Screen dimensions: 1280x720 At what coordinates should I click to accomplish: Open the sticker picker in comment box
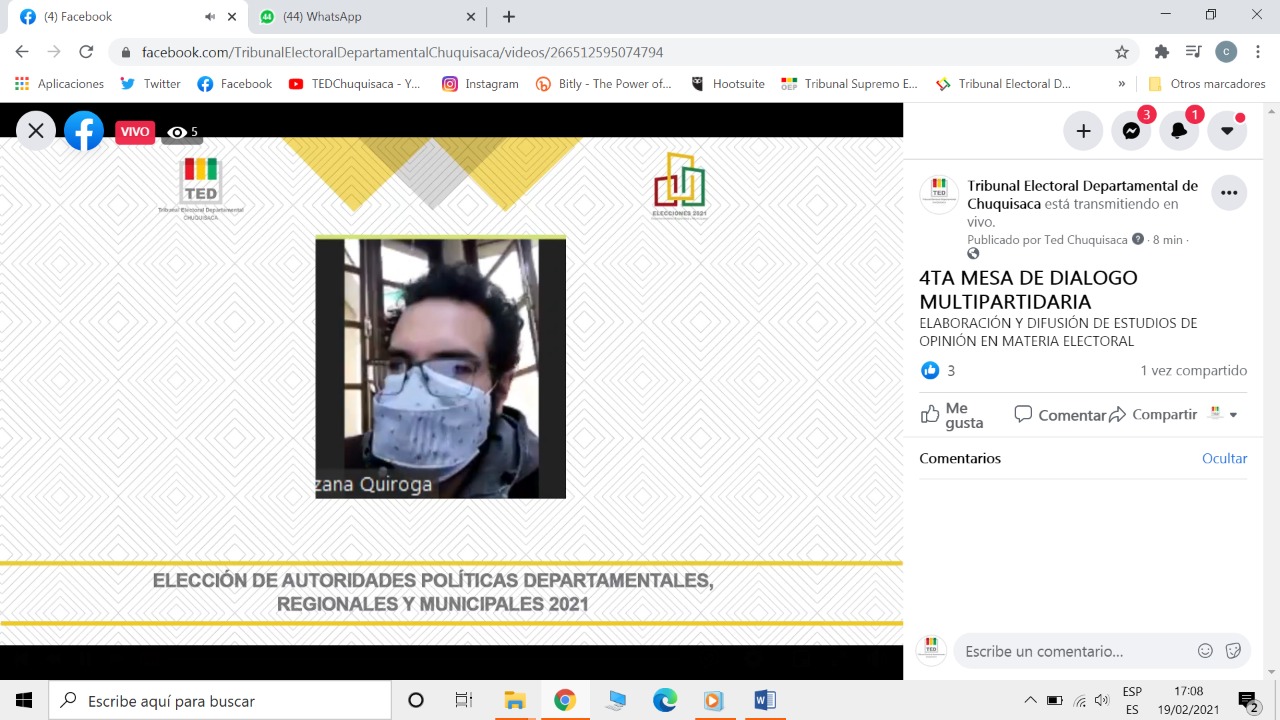[x=1233, y=651]
